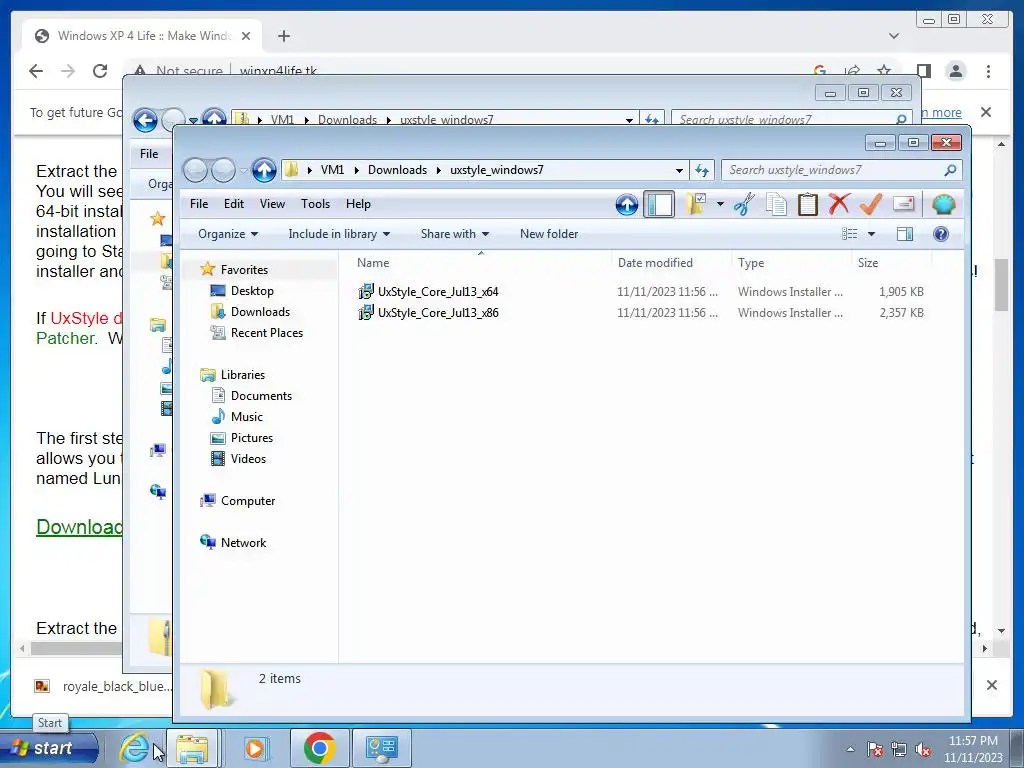
Task: Click the Paste clipboard icon
Action: [808, 204]
